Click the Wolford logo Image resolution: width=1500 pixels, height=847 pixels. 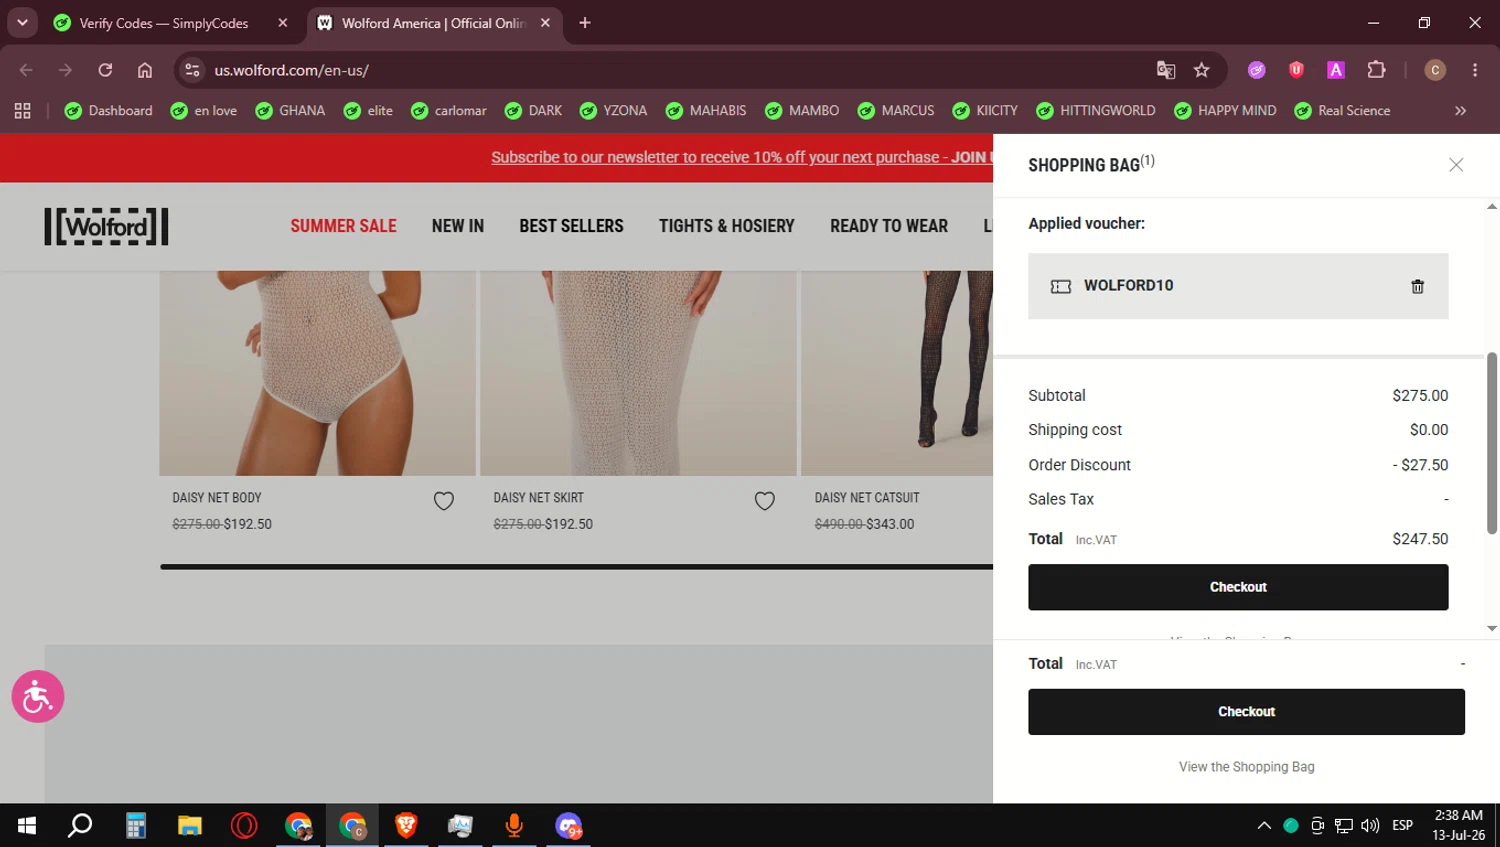(106, 227)
